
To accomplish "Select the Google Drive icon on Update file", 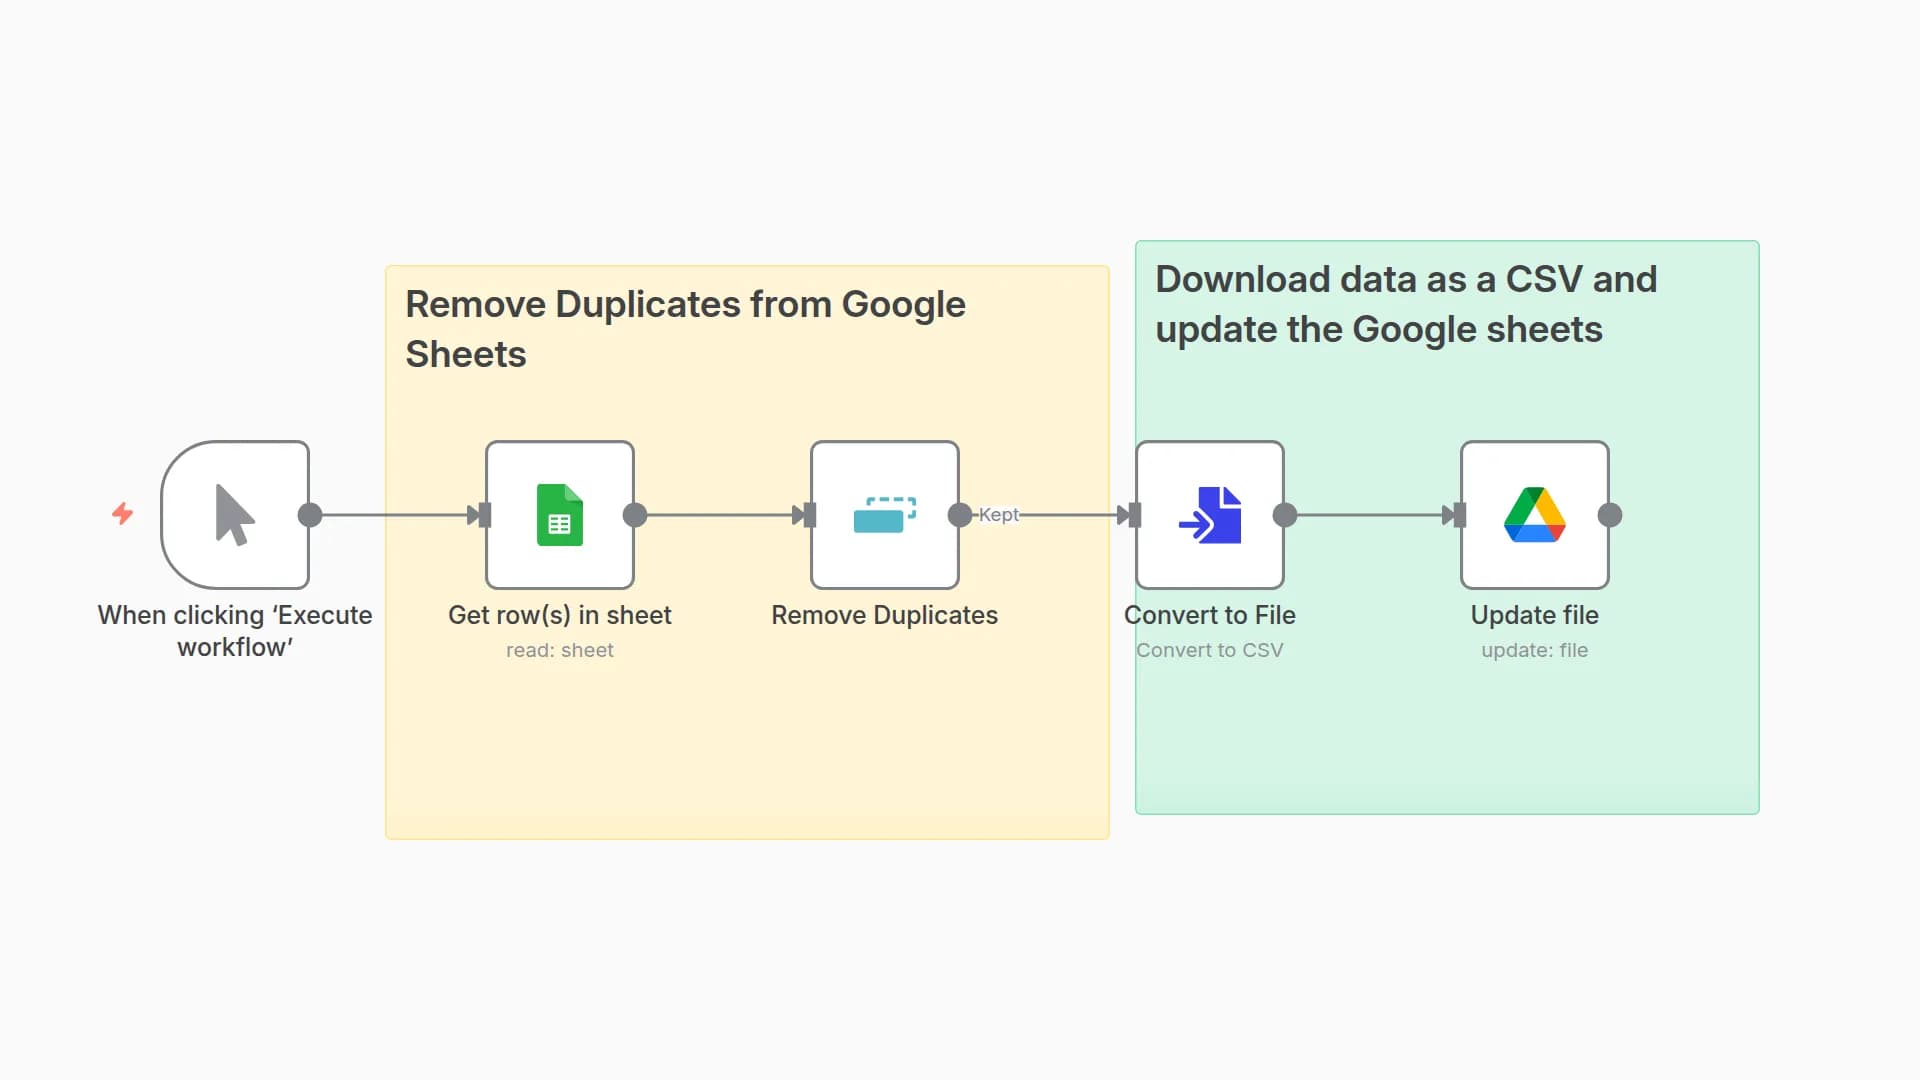I will [1534, 515].
